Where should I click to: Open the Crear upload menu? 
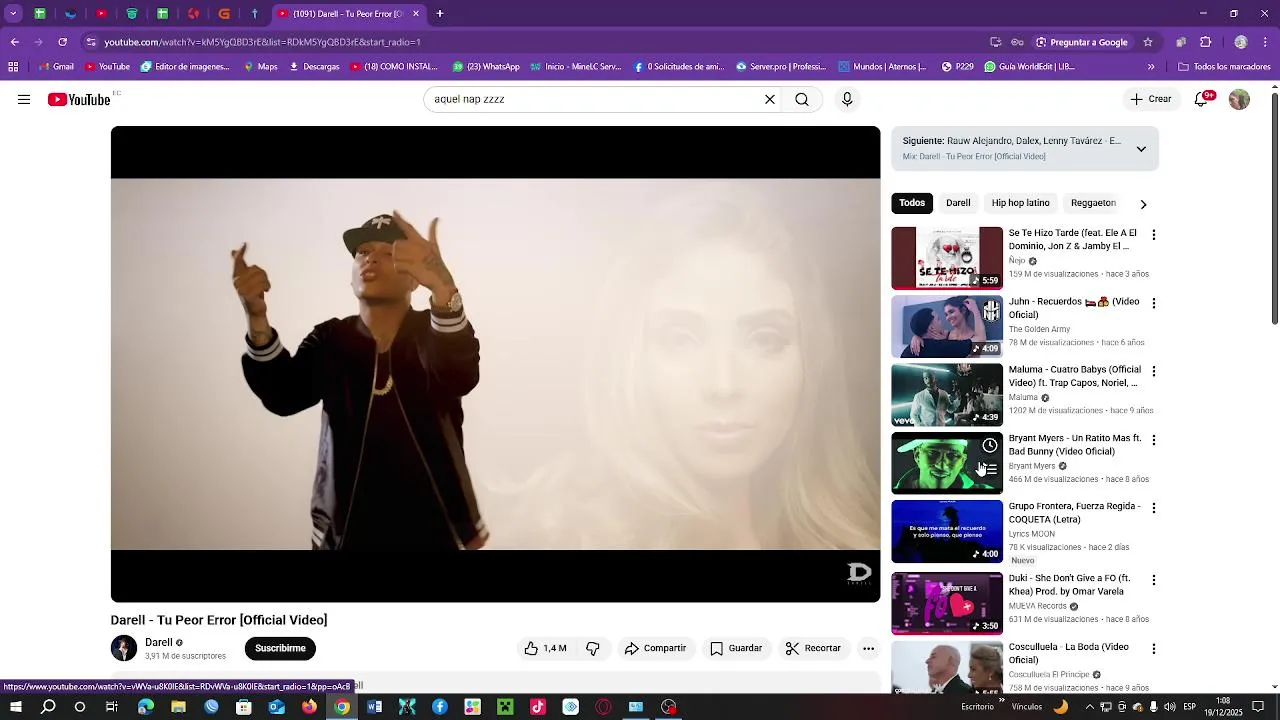tap(1151, 99)
